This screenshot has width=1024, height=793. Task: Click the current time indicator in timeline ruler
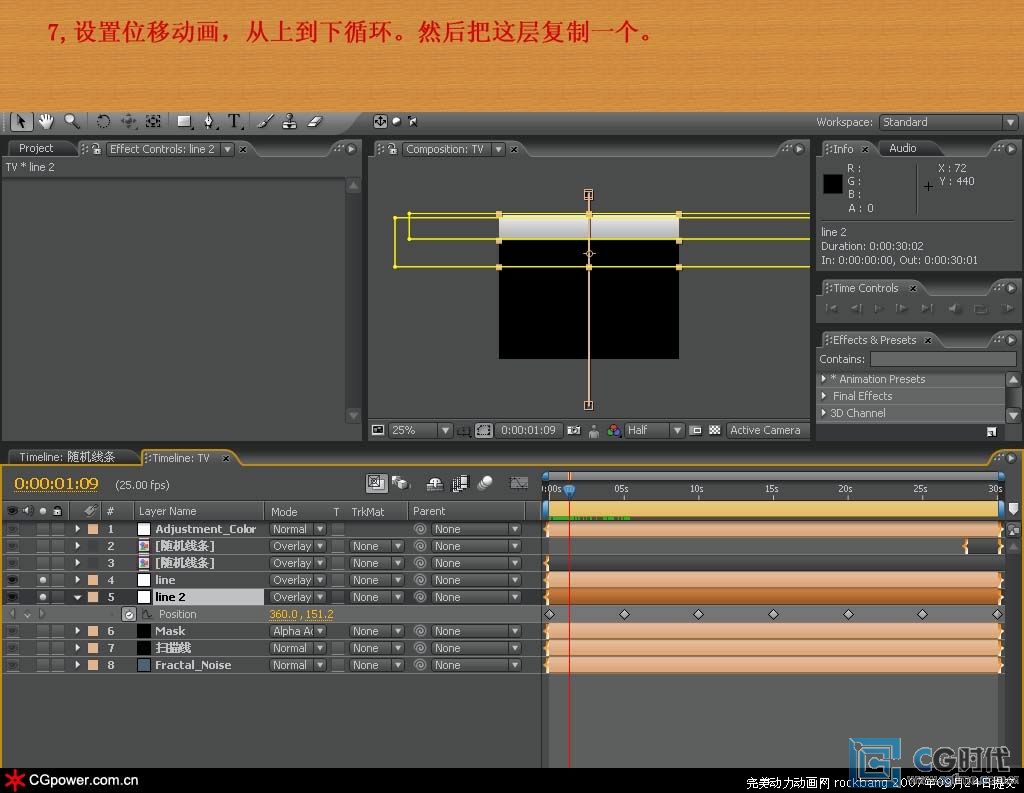pos(569,489)
